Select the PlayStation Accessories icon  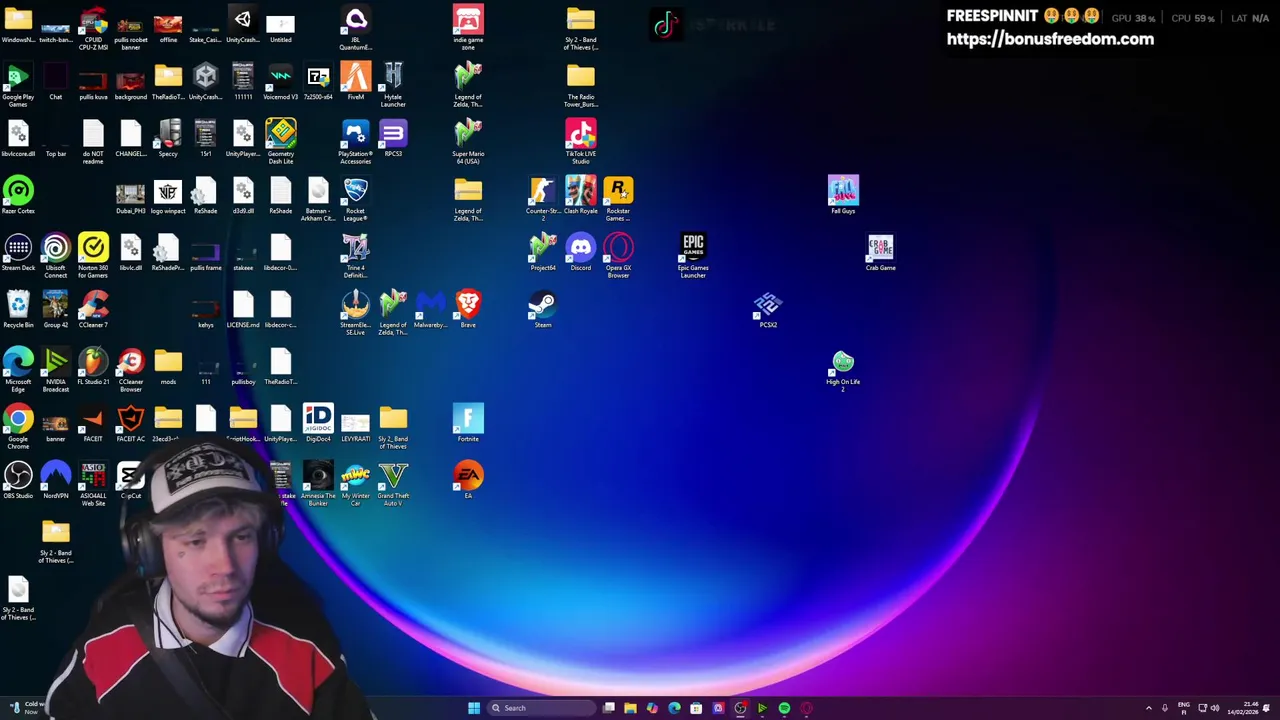[x=356, y=142]
